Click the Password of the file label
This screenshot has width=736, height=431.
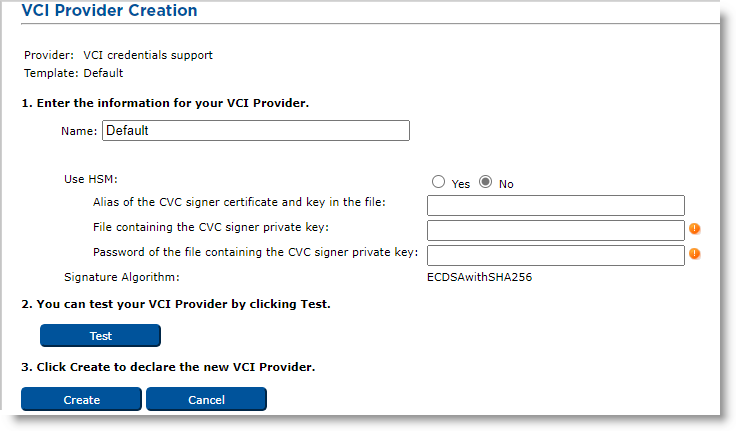coord(255,252)
